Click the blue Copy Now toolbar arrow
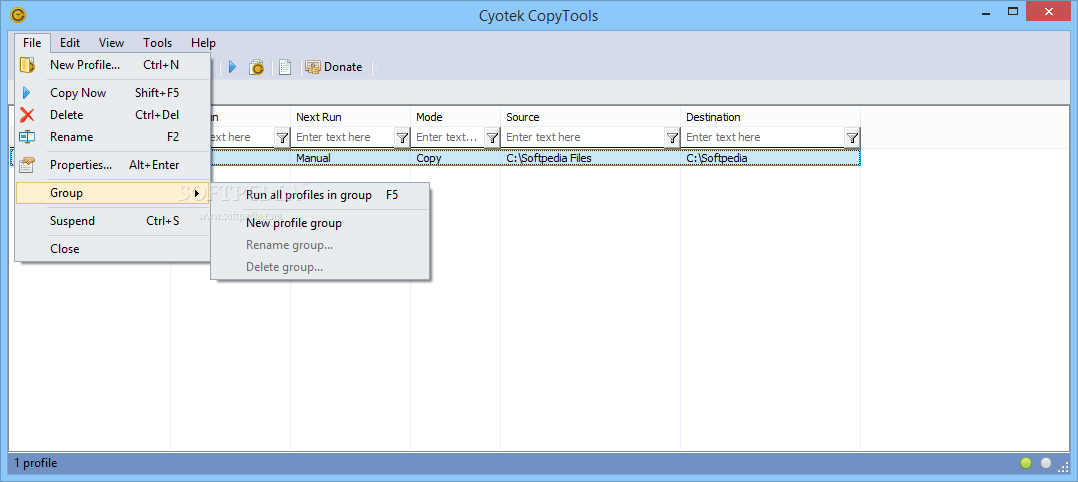Image resolution: width=1078 pixels, height=482 pixels. pyautogui.click(x=232, y=67)
